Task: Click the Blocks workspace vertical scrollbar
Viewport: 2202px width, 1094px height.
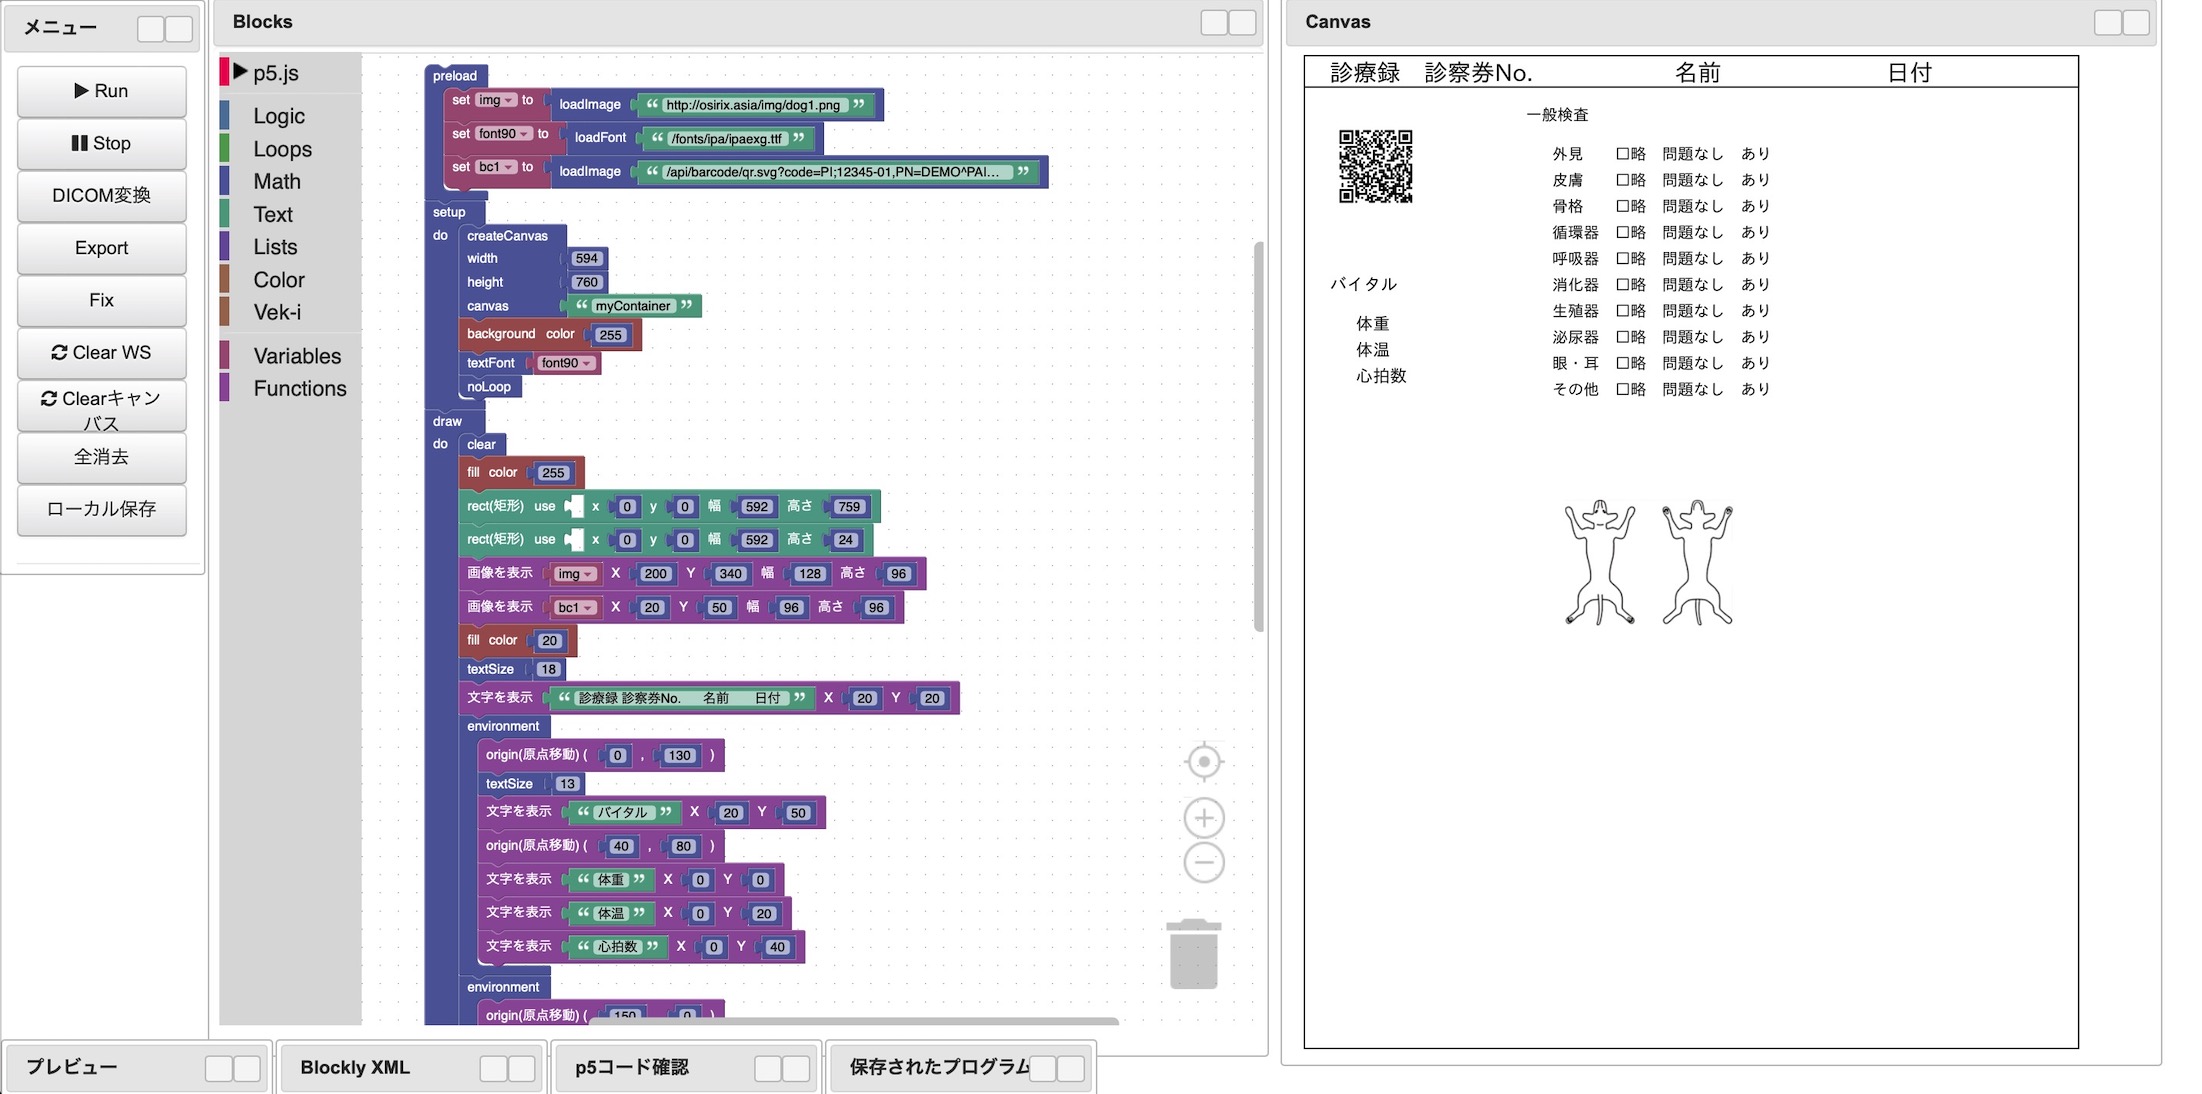Action: [1259, 436]
